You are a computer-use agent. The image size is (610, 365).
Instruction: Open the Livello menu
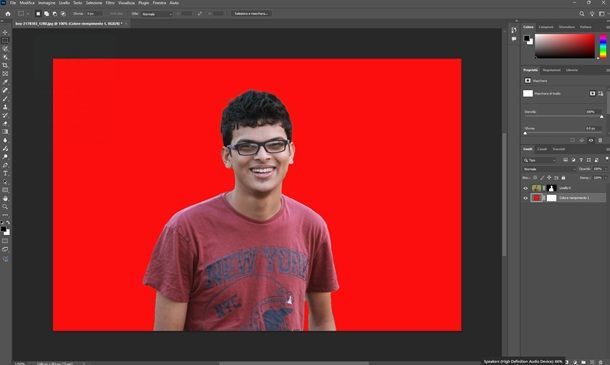click(64, 3)
